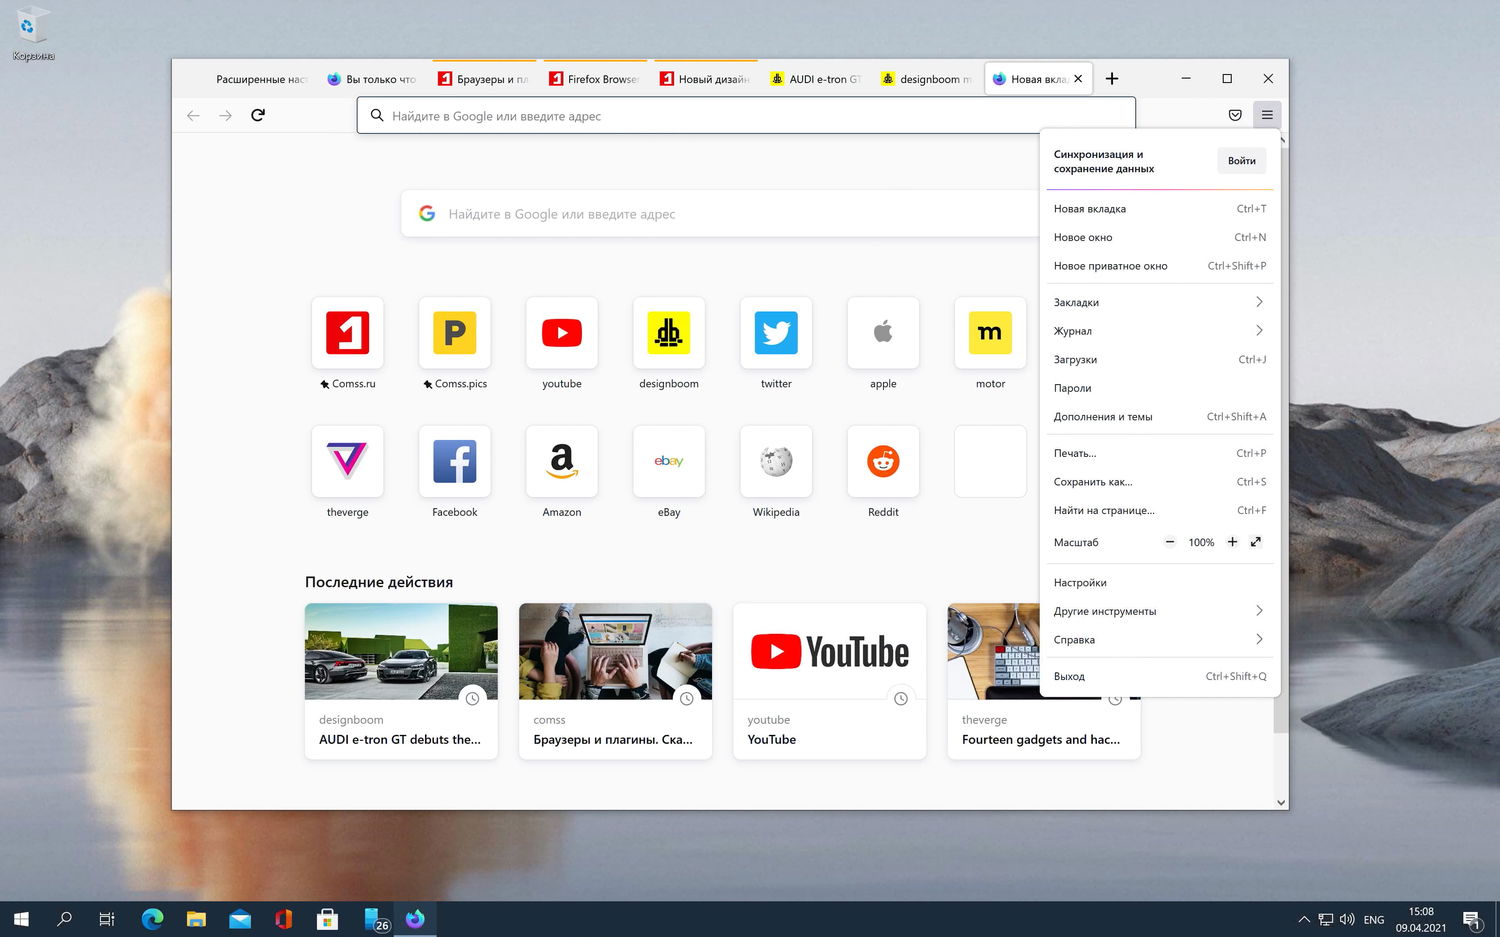Switch to the AUDI e-tron GT tab
Viewport: 1500px width, 937px height.
click(x=816, y=79)
